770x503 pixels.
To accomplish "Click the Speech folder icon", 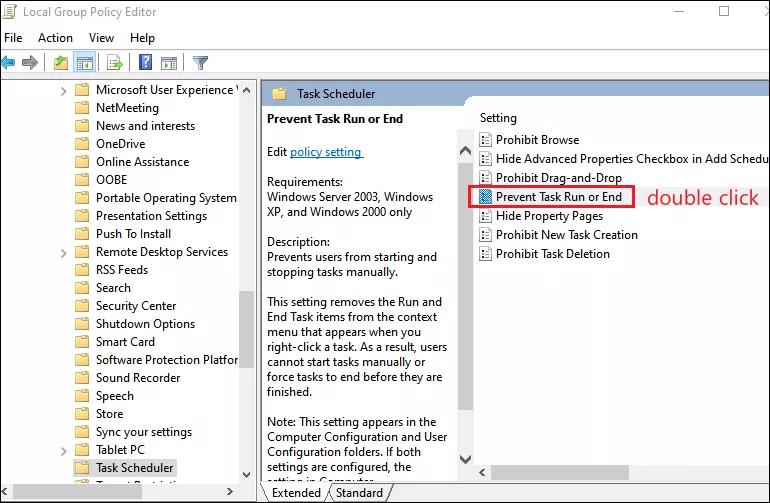I will [x=82, y=395].
